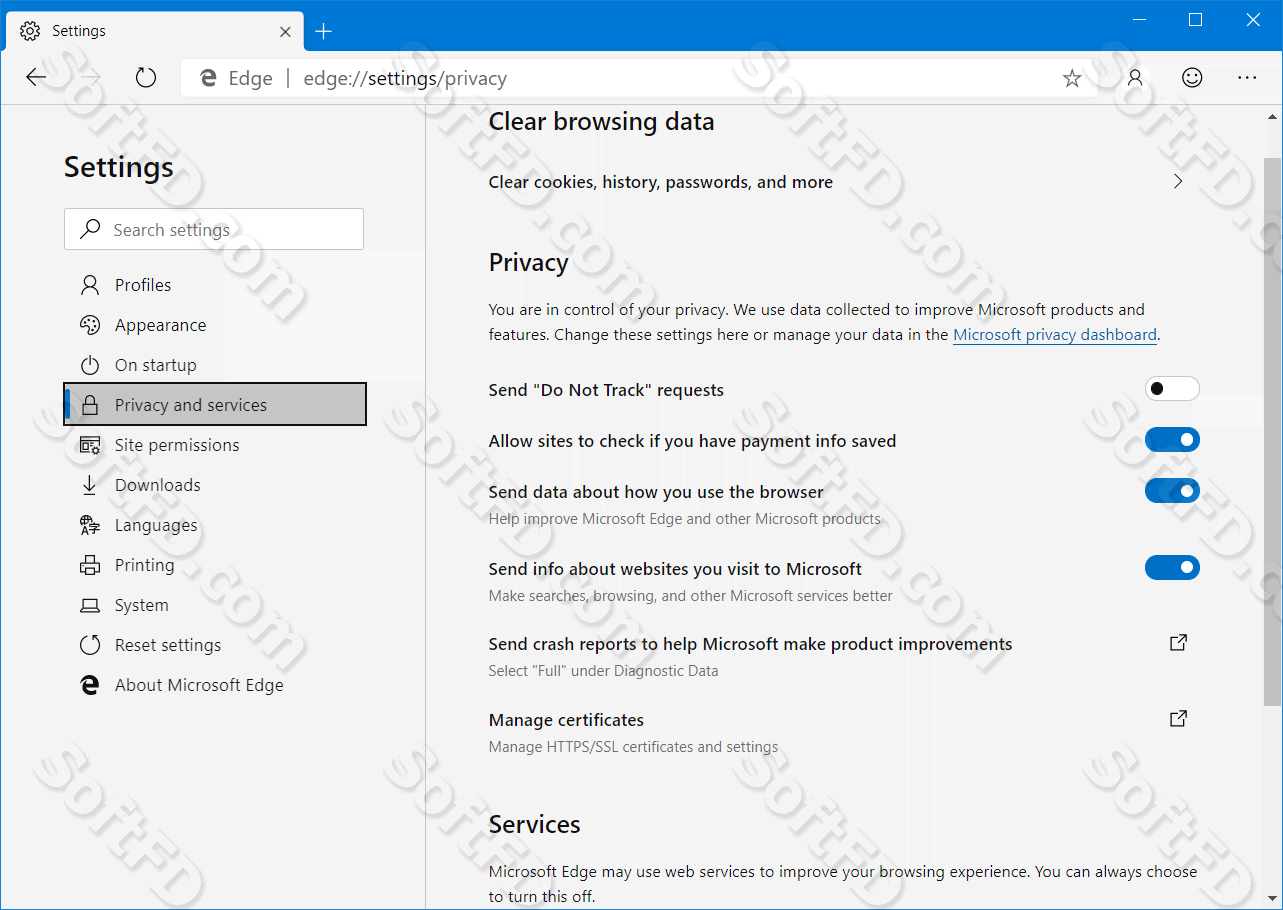
Task: Add this page to favorites with the star
Action: [x=1072, y=78]
